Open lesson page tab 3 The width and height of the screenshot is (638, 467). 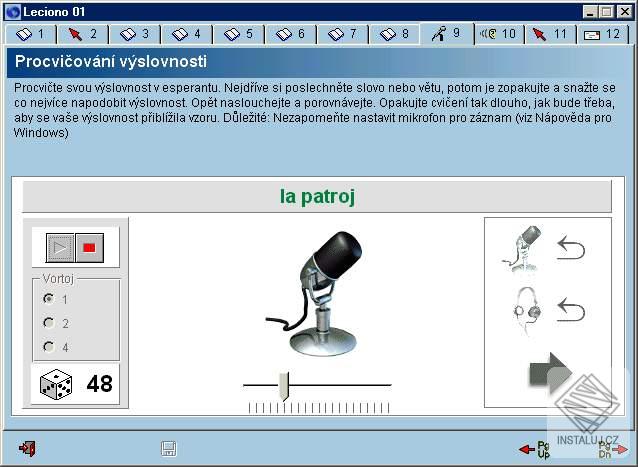[135, 34]
